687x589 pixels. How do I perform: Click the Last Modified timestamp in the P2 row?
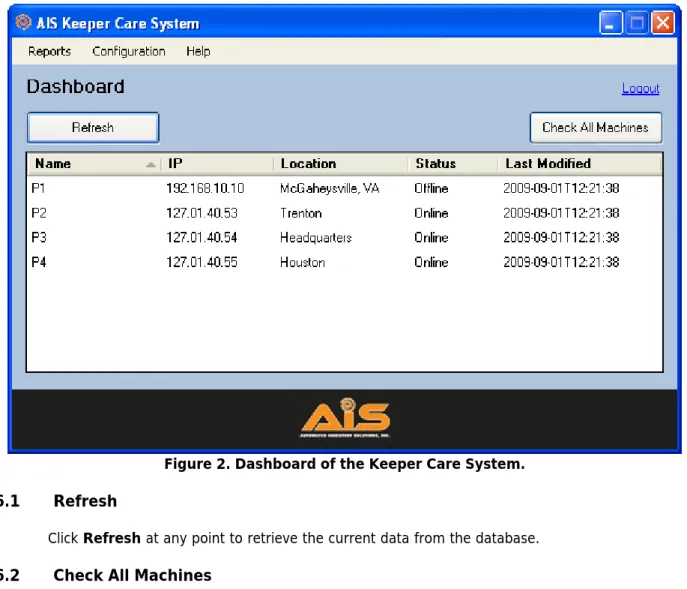click(561, 213)
